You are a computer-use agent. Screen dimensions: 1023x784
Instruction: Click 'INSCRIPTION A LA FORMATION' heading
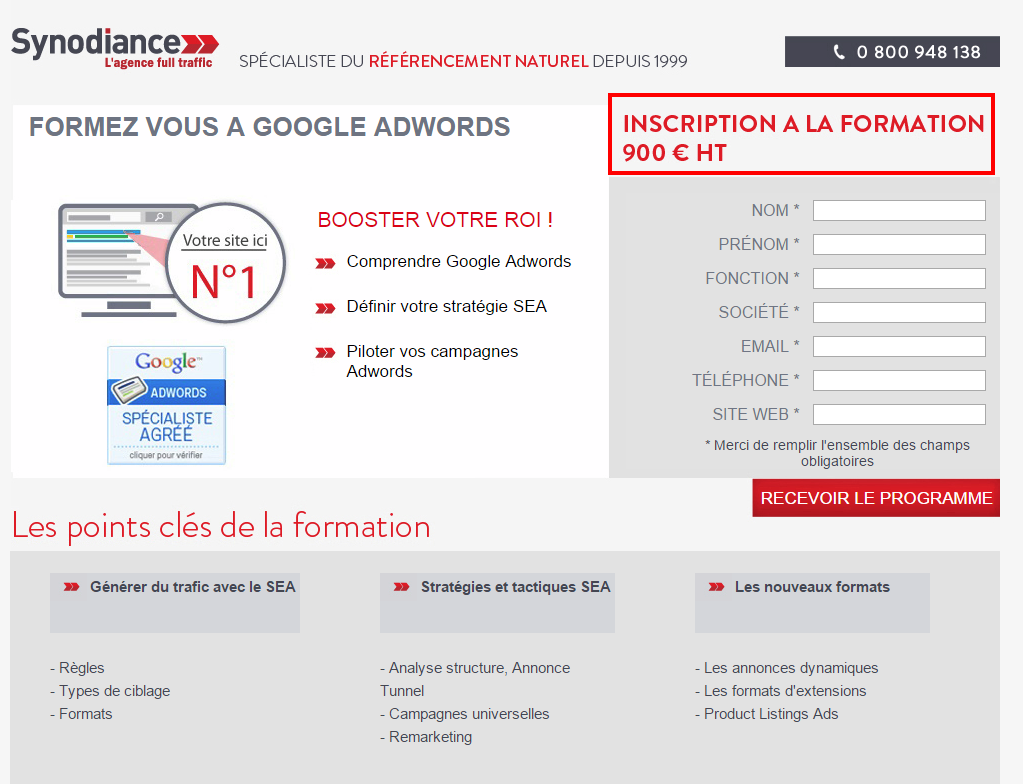pyautogui.click(x=803, y=123)
